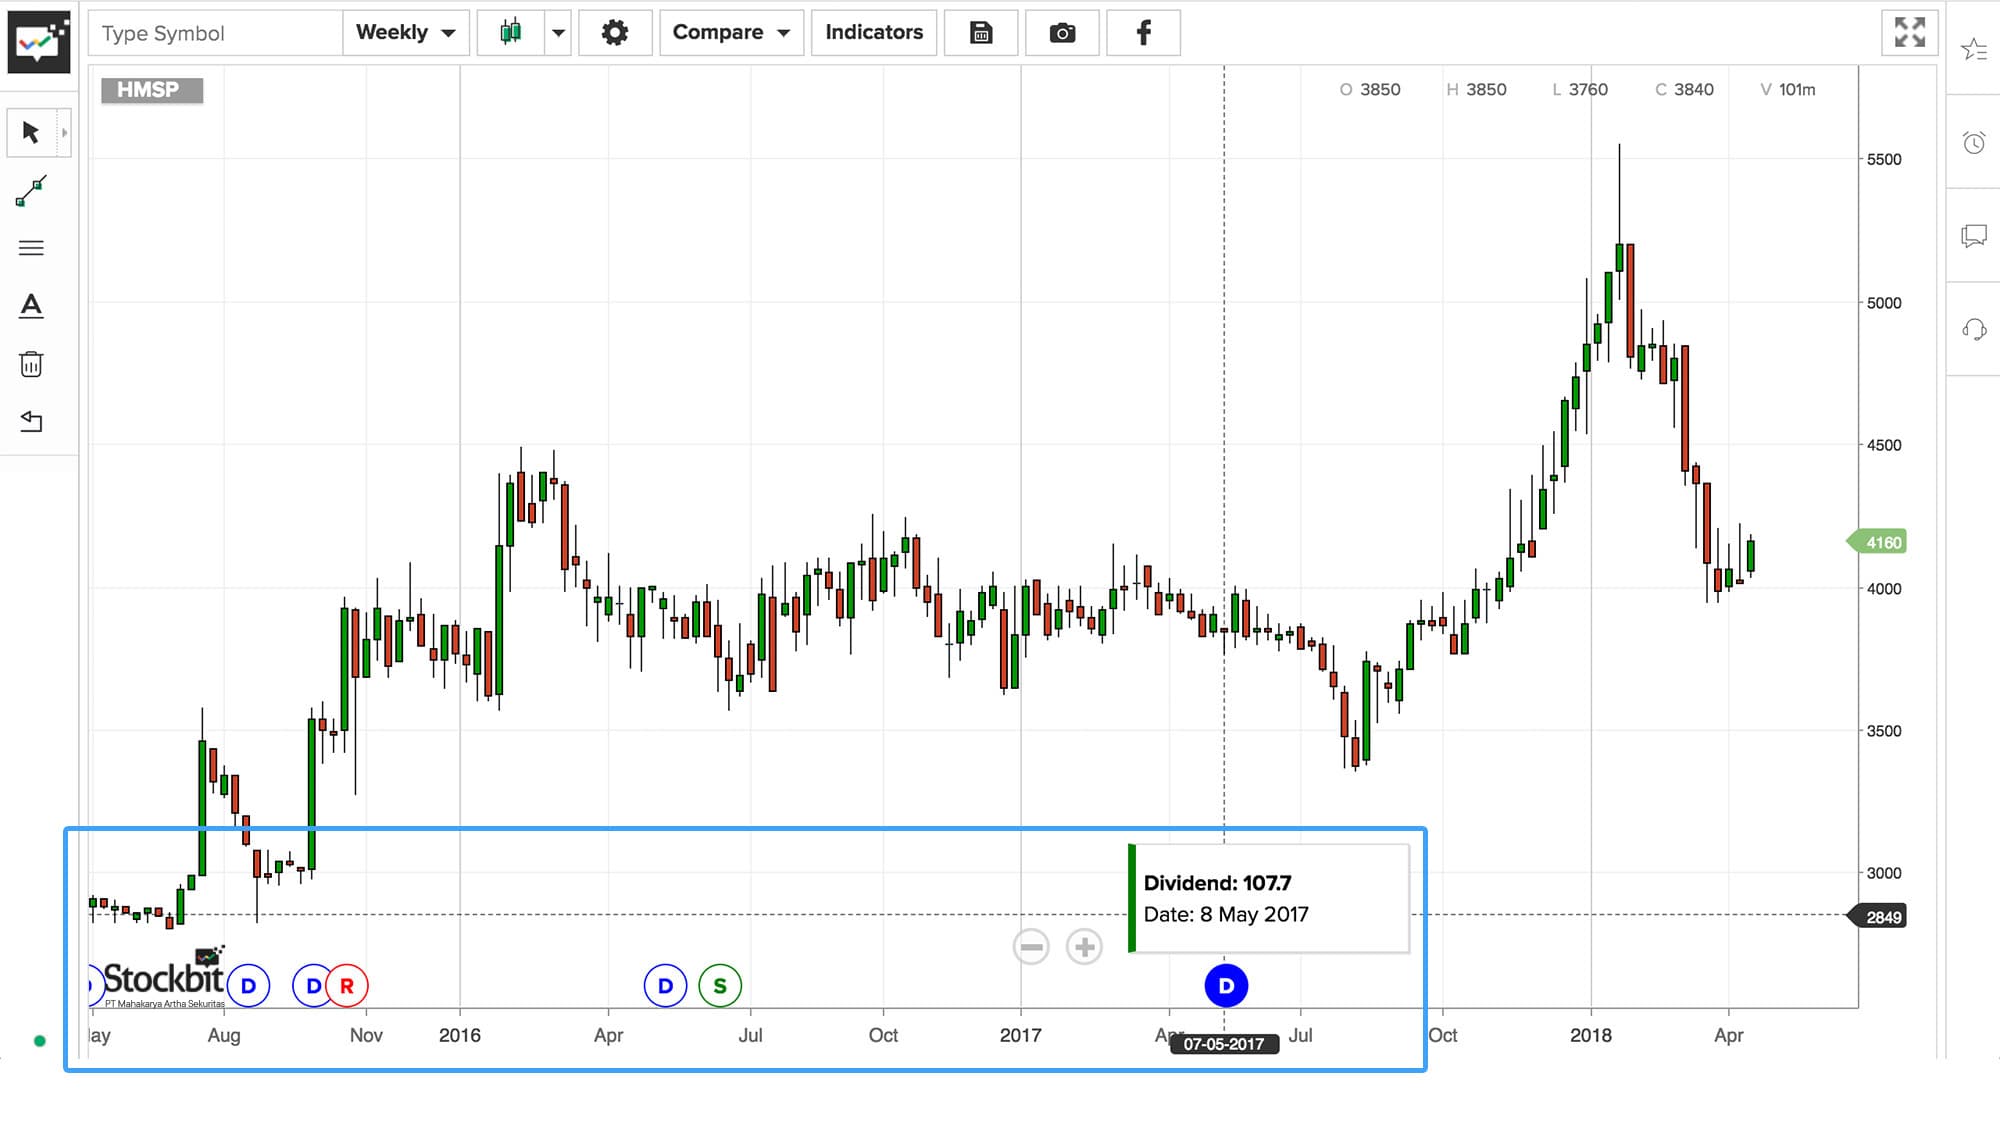Select the text annotation tool
2000x1135 pixels.
[31, 306]
